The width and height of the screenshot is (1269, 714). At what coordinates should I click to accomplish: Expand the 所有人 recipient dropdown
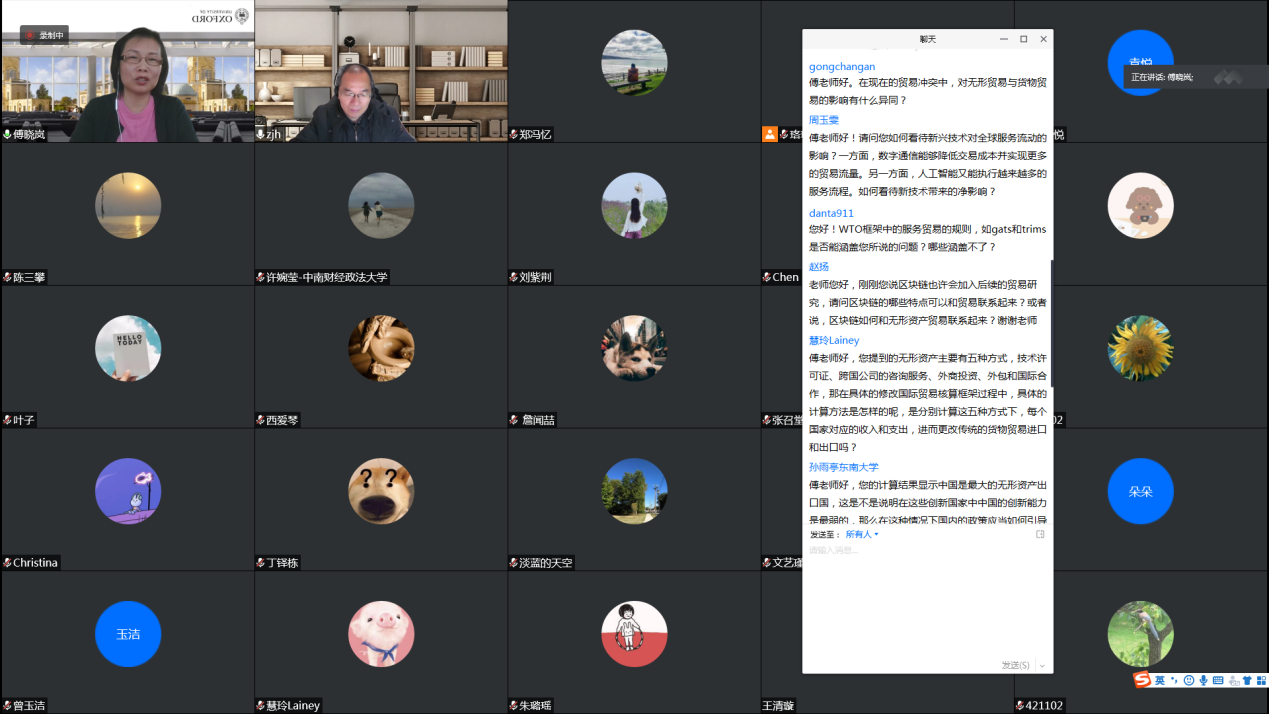(861, 534)
